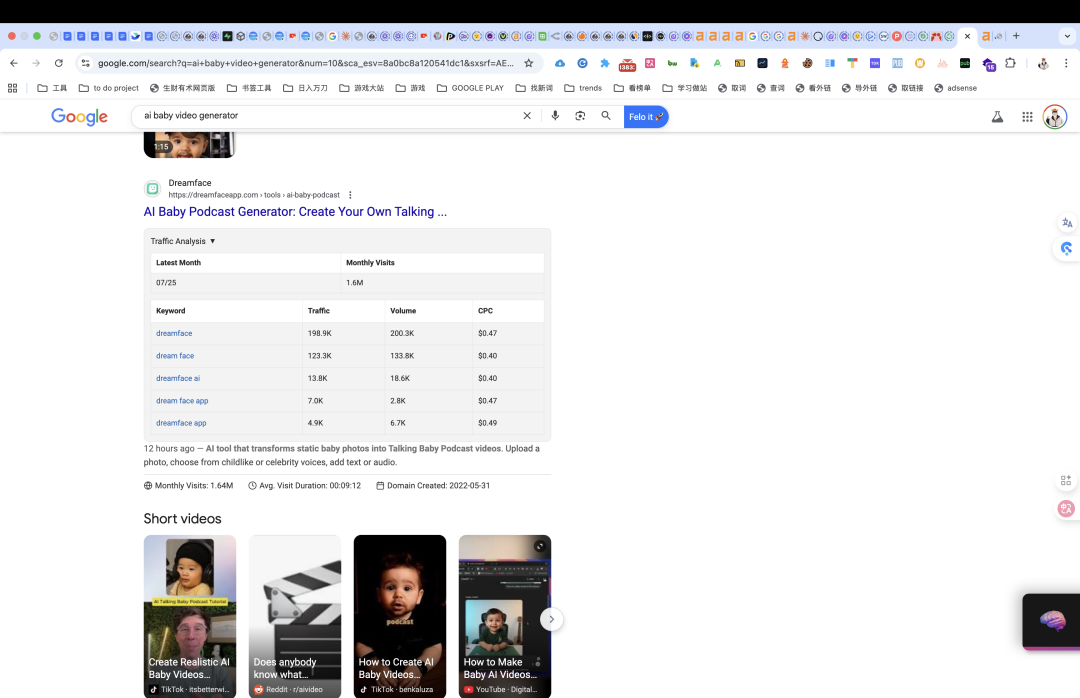The height and width of the screenshot is (698, 1080).
Task: Click the black pub extension icon
Action: tap(964, 63)
